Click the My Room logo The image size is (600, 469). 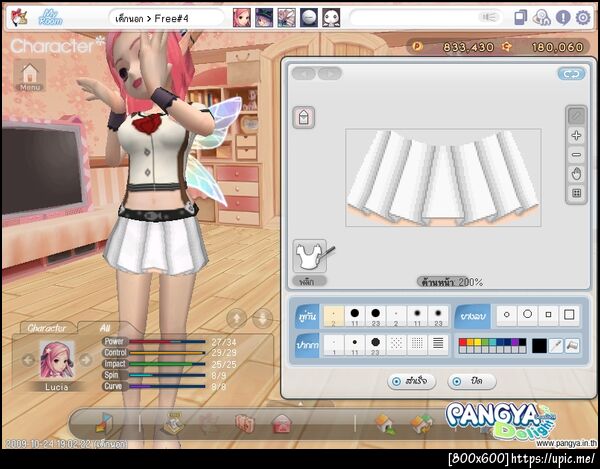coord(50,18)
